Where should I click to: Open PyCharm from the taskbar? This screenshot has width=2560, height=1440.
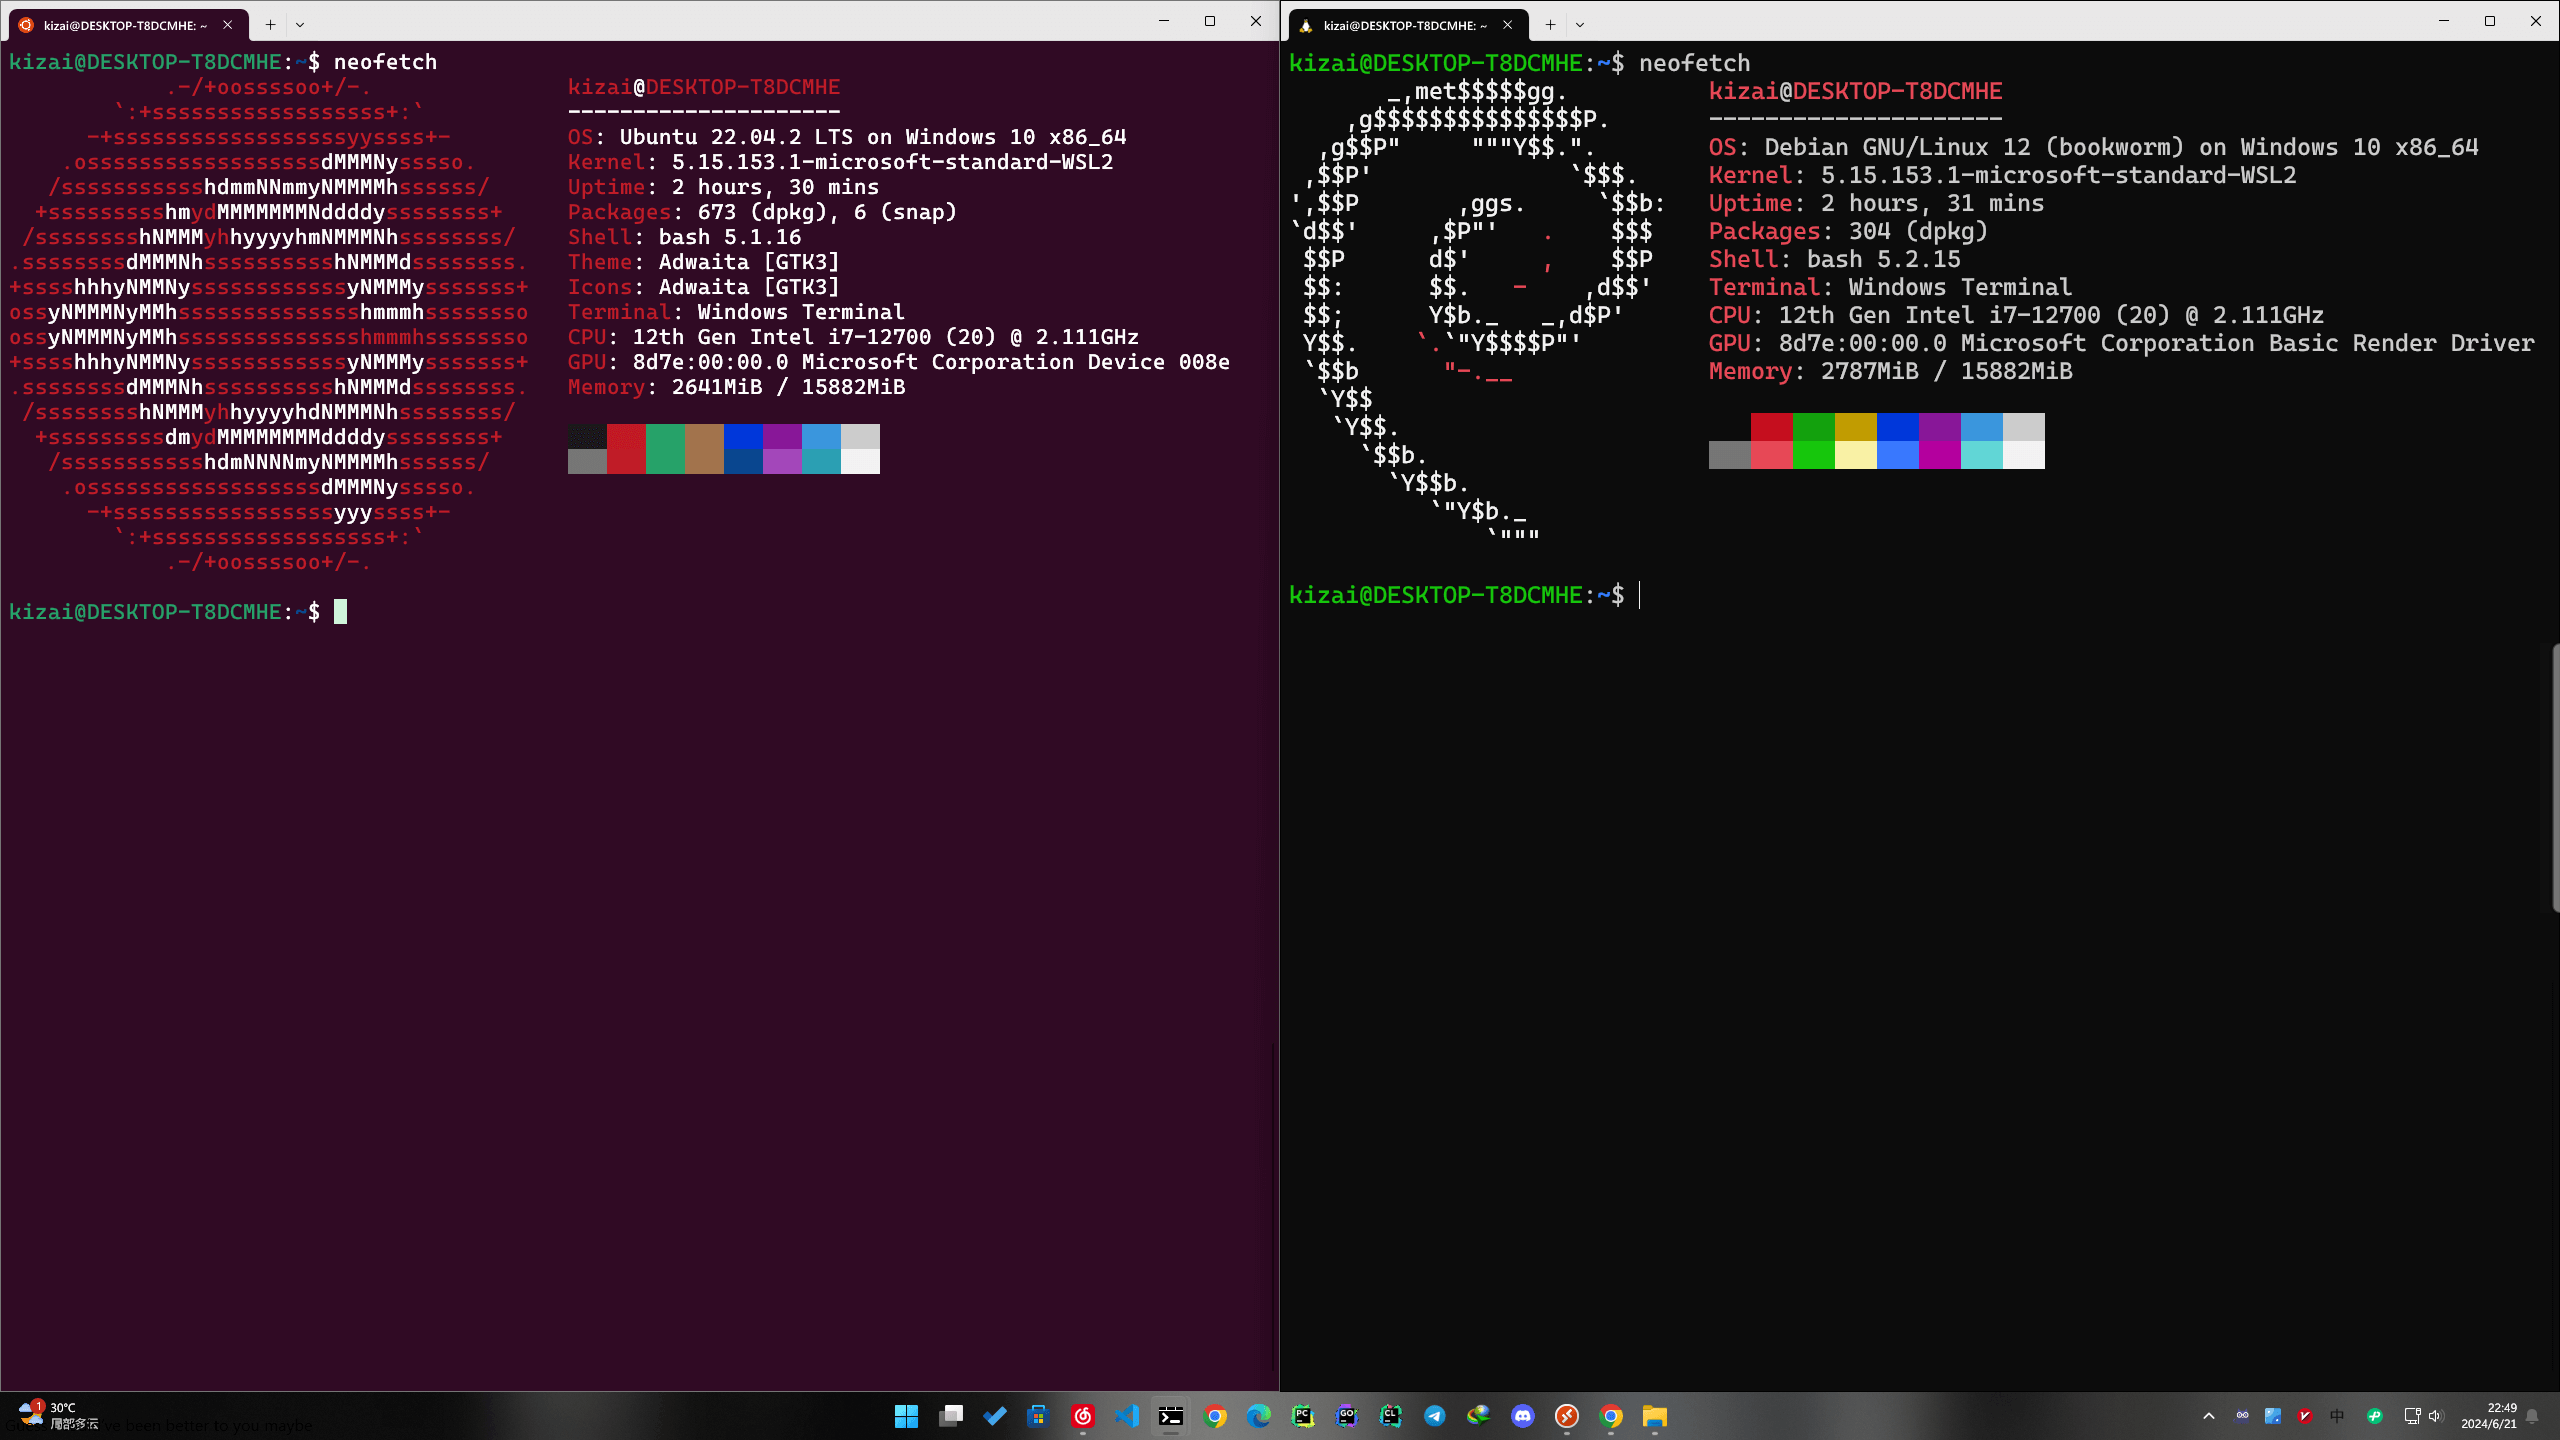click(x=1303, y=1416)
